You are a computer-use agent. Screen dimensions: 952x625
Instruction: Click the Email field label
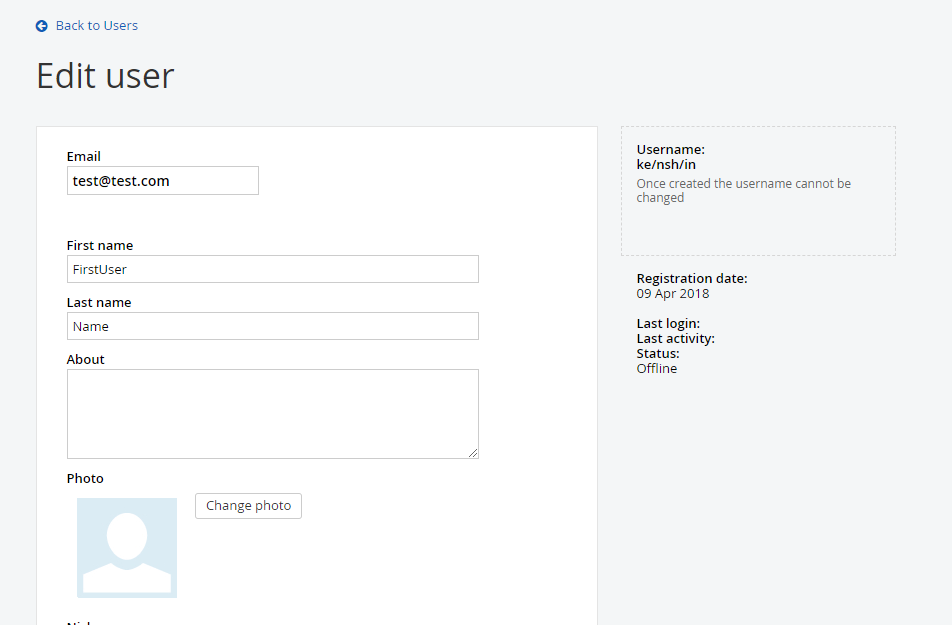[84, 157]
